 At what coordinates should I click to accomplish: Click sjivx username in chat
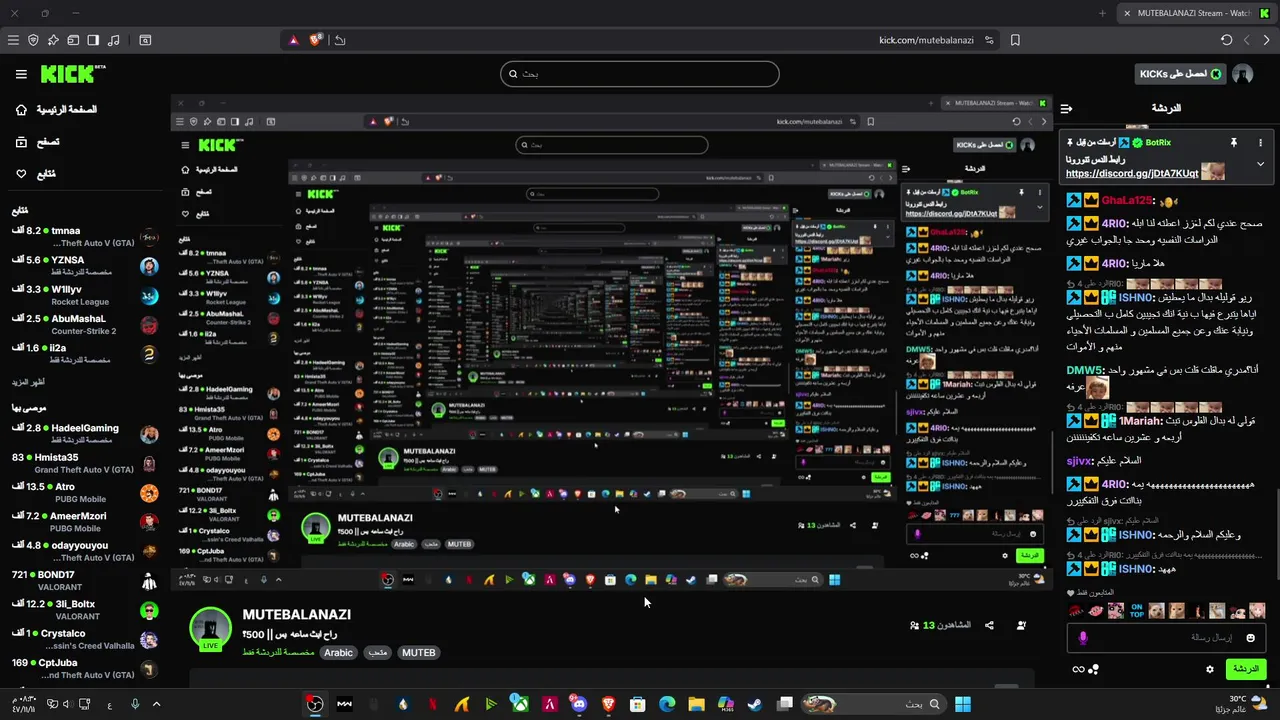pyautogui.click(x=1079, y=461)
